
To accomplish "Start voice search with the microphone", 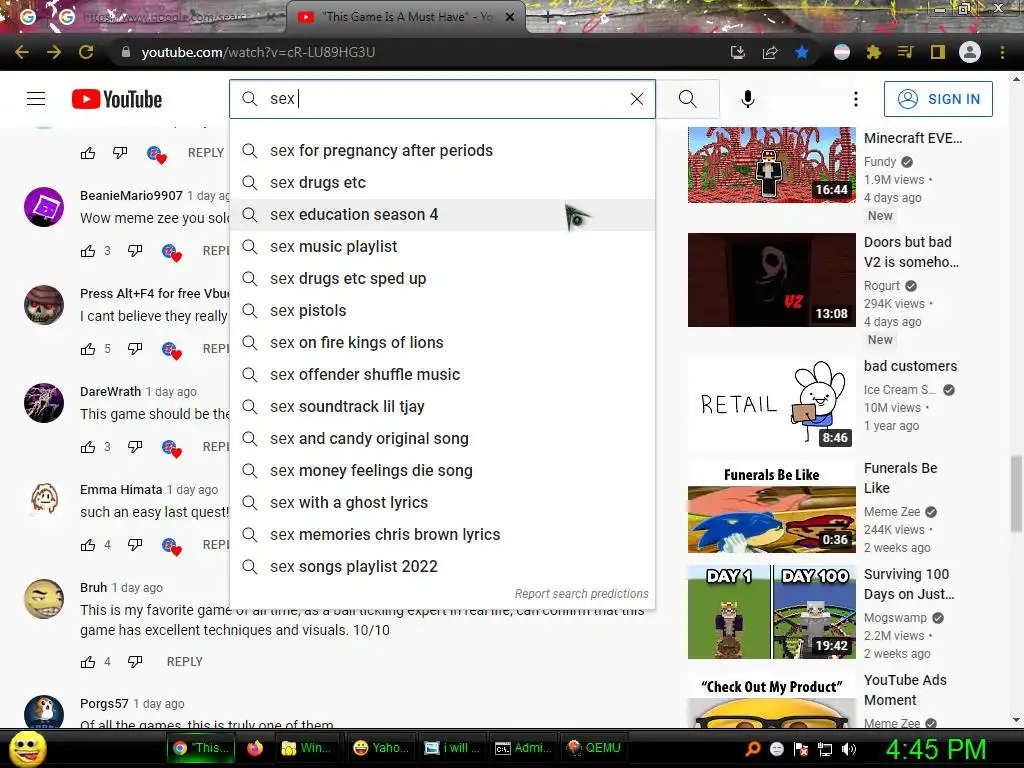I will pyautogui.click(x=748, y=99).
